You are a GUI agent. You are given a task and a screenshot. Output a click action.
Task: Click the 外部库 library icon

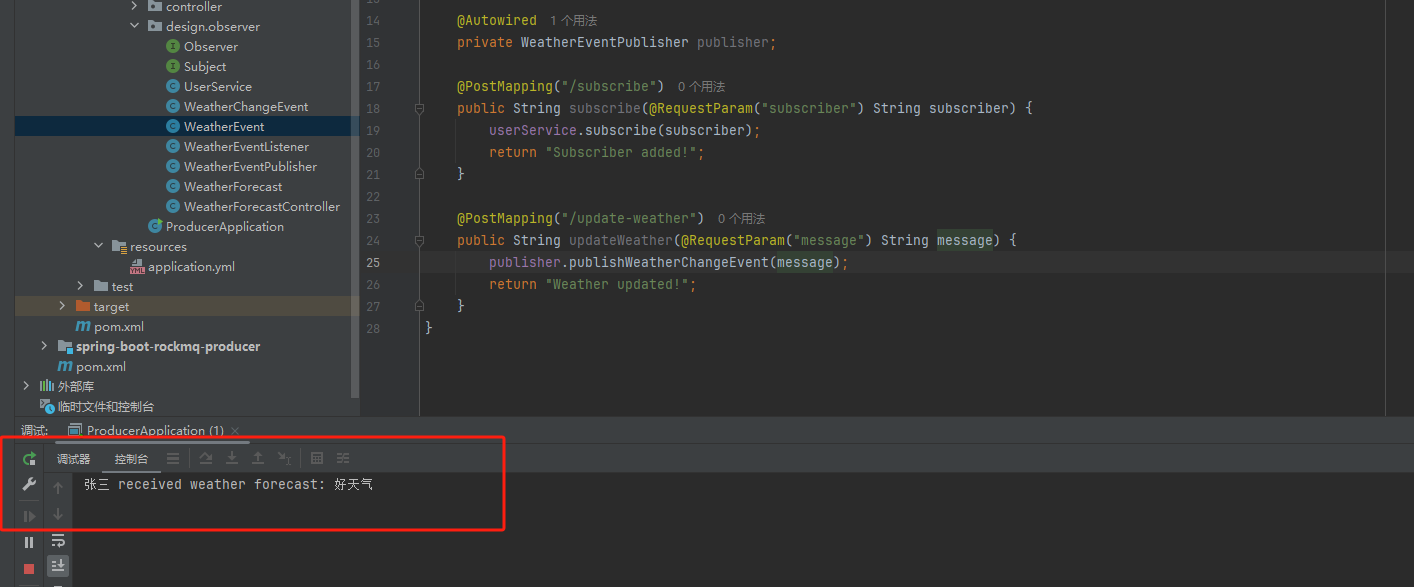tap(46, 386)
